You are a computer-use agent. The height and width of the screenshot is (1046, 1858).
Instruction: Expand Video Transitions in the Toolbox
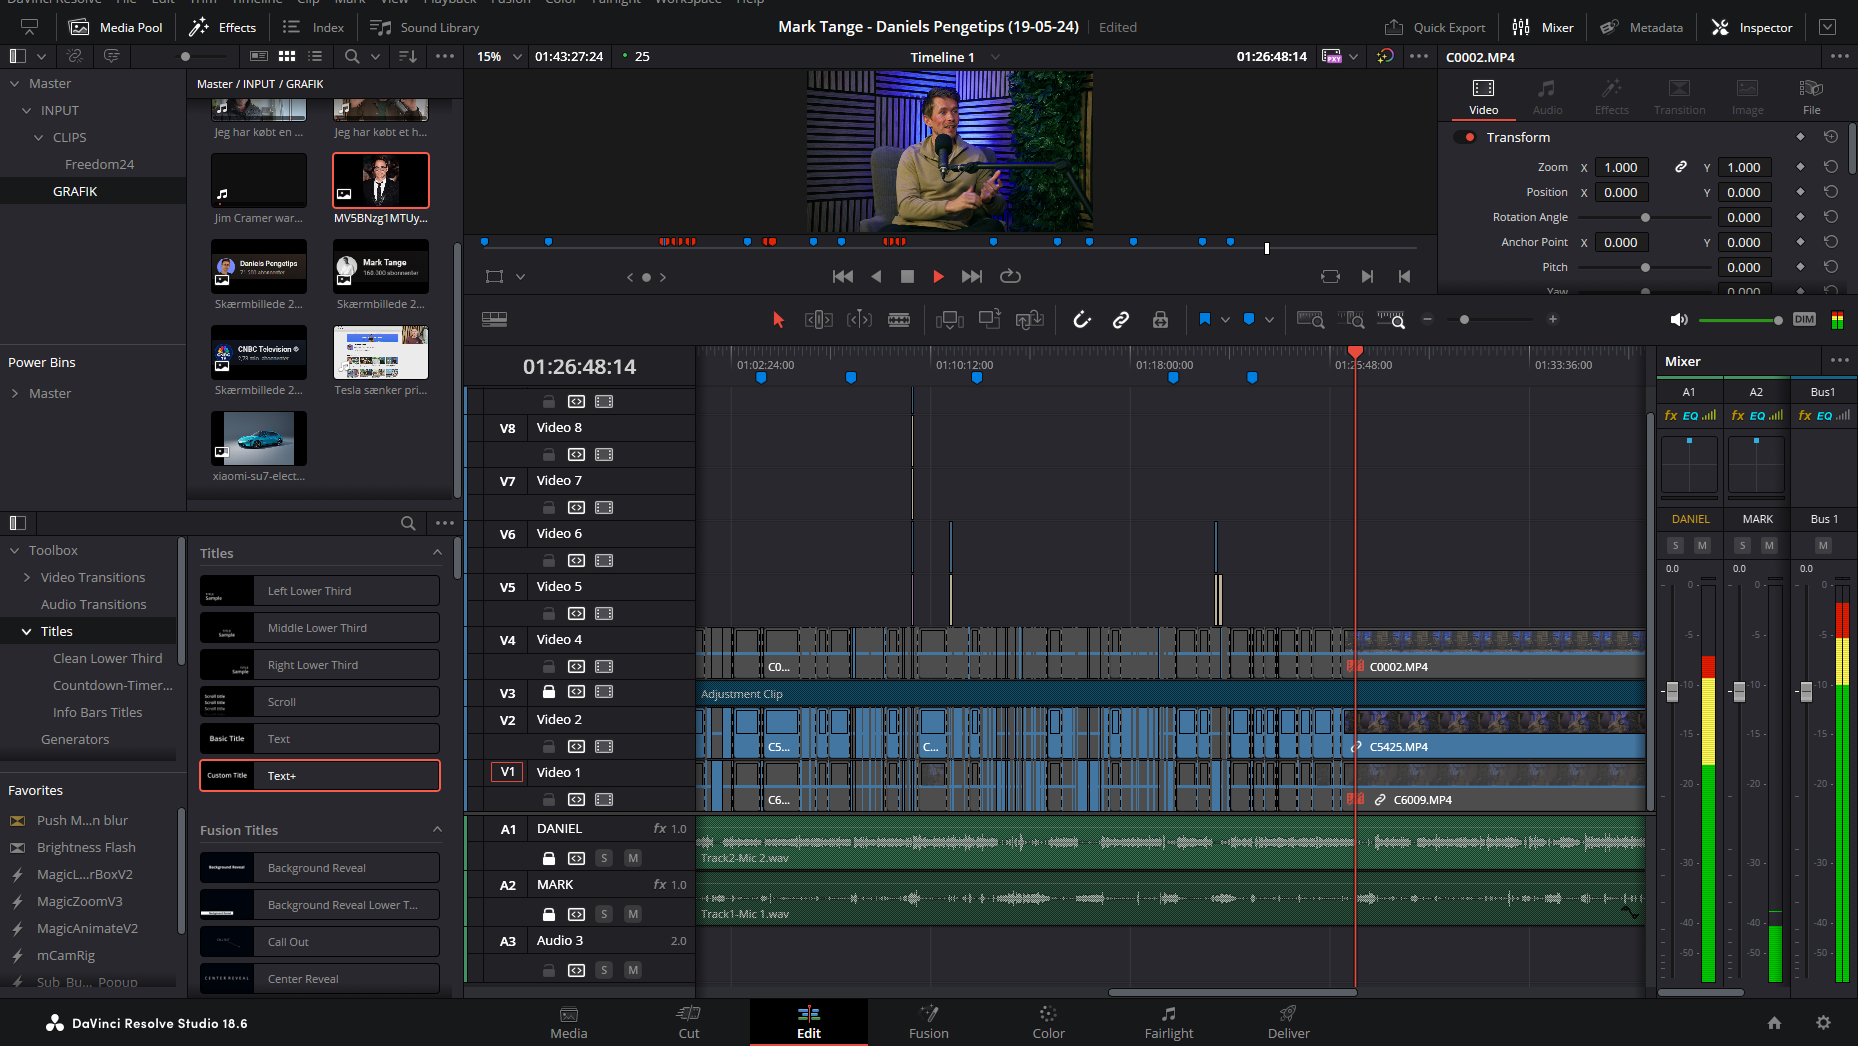click(x=27, y=577)
